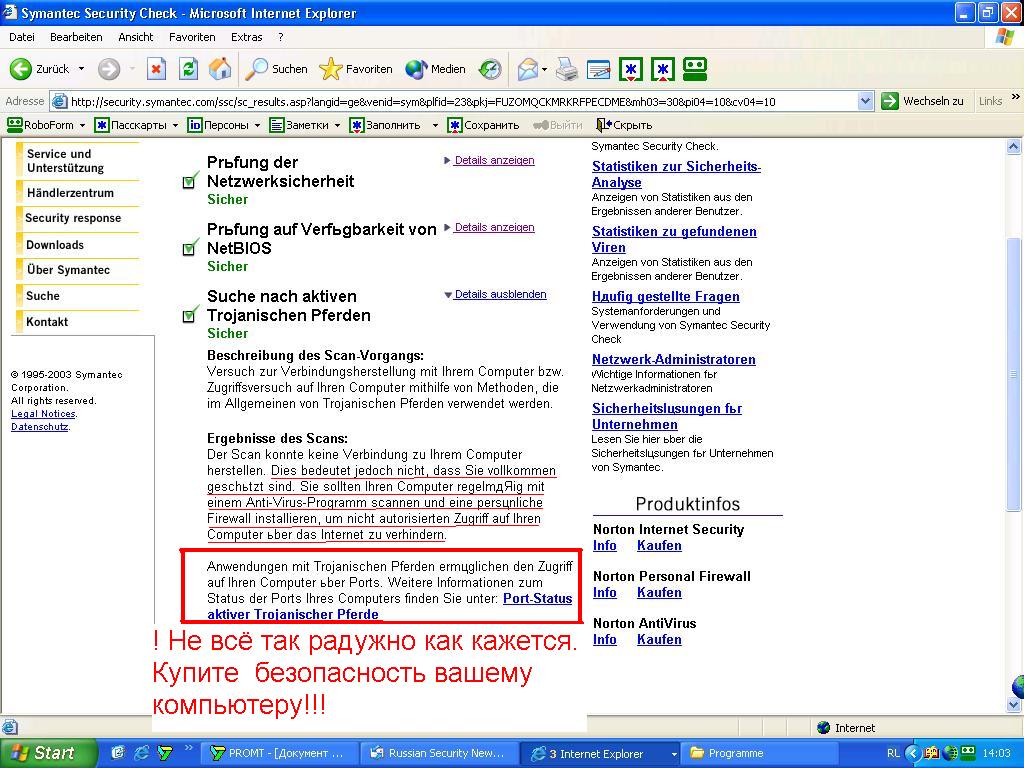Open Kontakt sidebar item
This screenshot has height=768, width=1024.
pyautogui.click(x=47, y=321)
